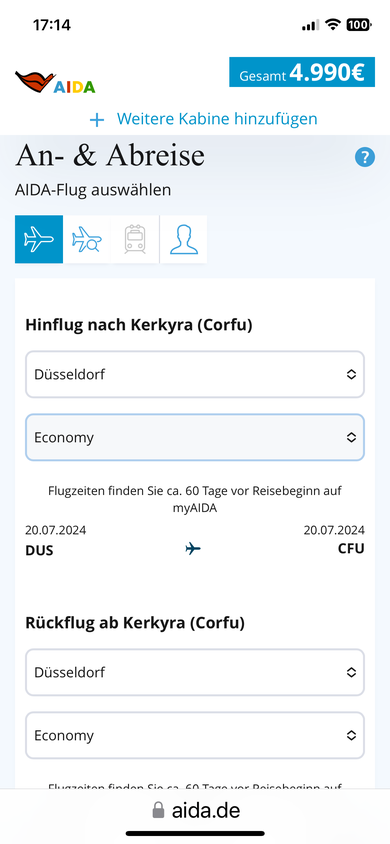Click the An- & Abreise page heading
Image resolution: width=390 pixels, height=844 pixels.
[110, 156]
